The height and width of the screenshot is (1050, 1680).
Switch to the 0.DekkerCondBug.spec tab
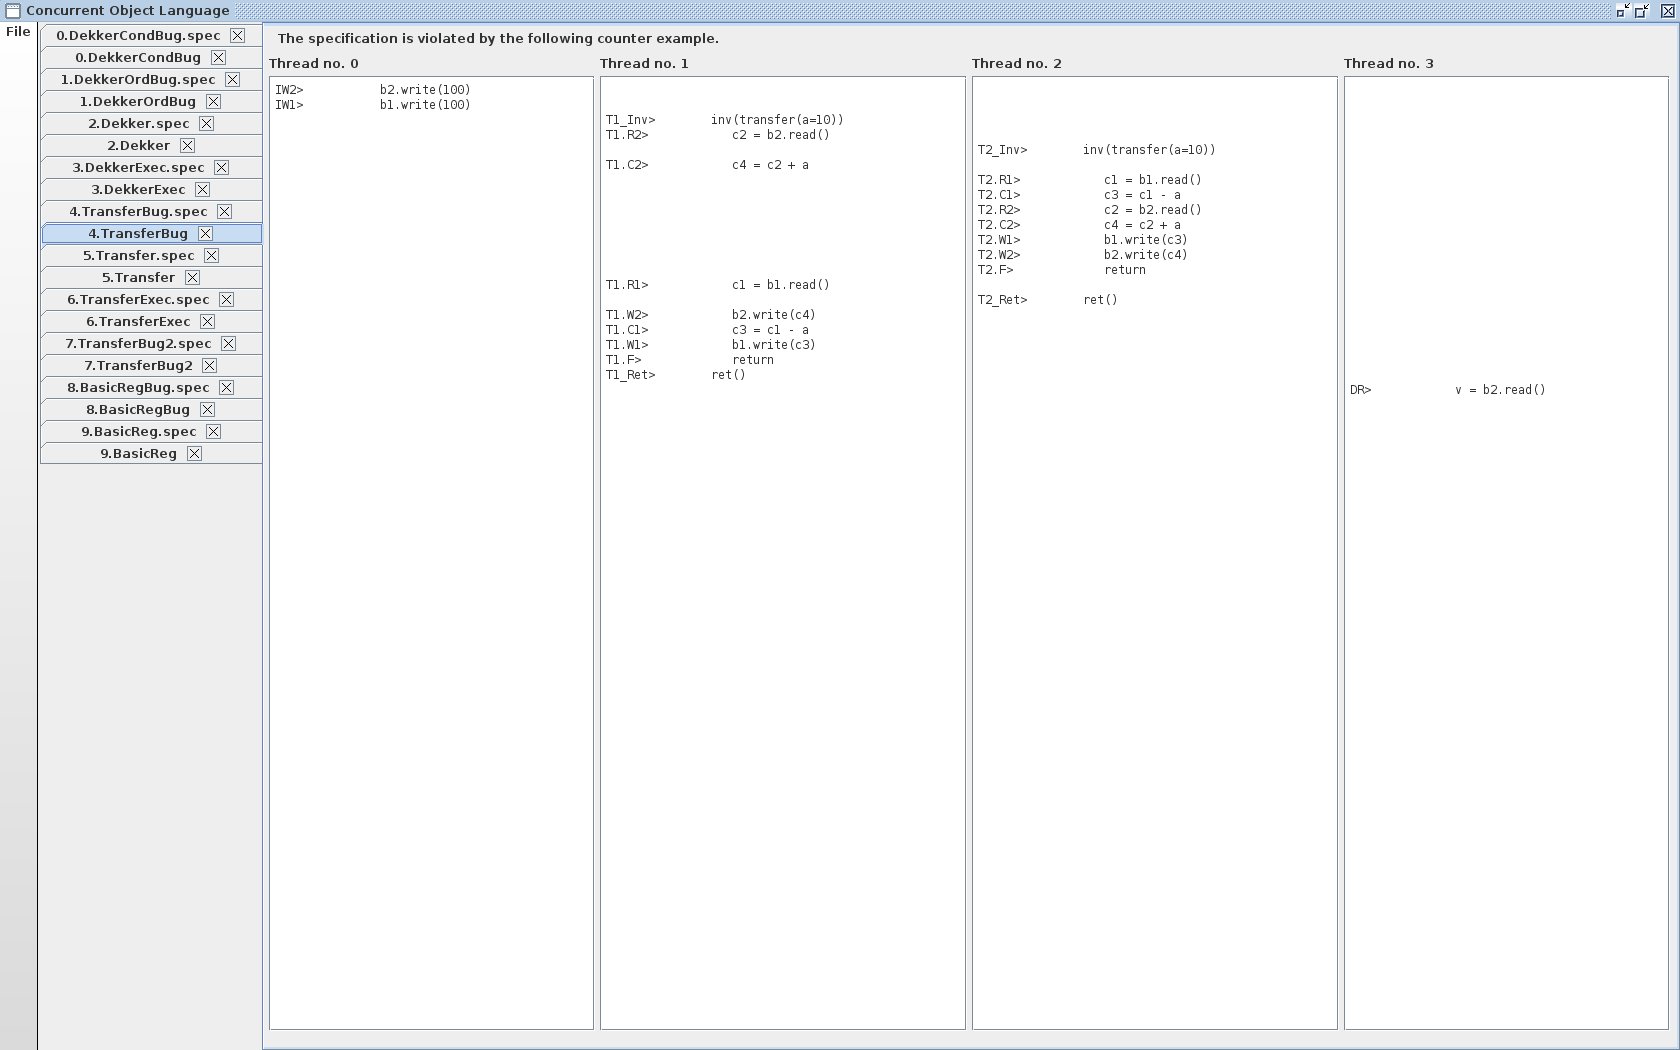tap(151, 35)
